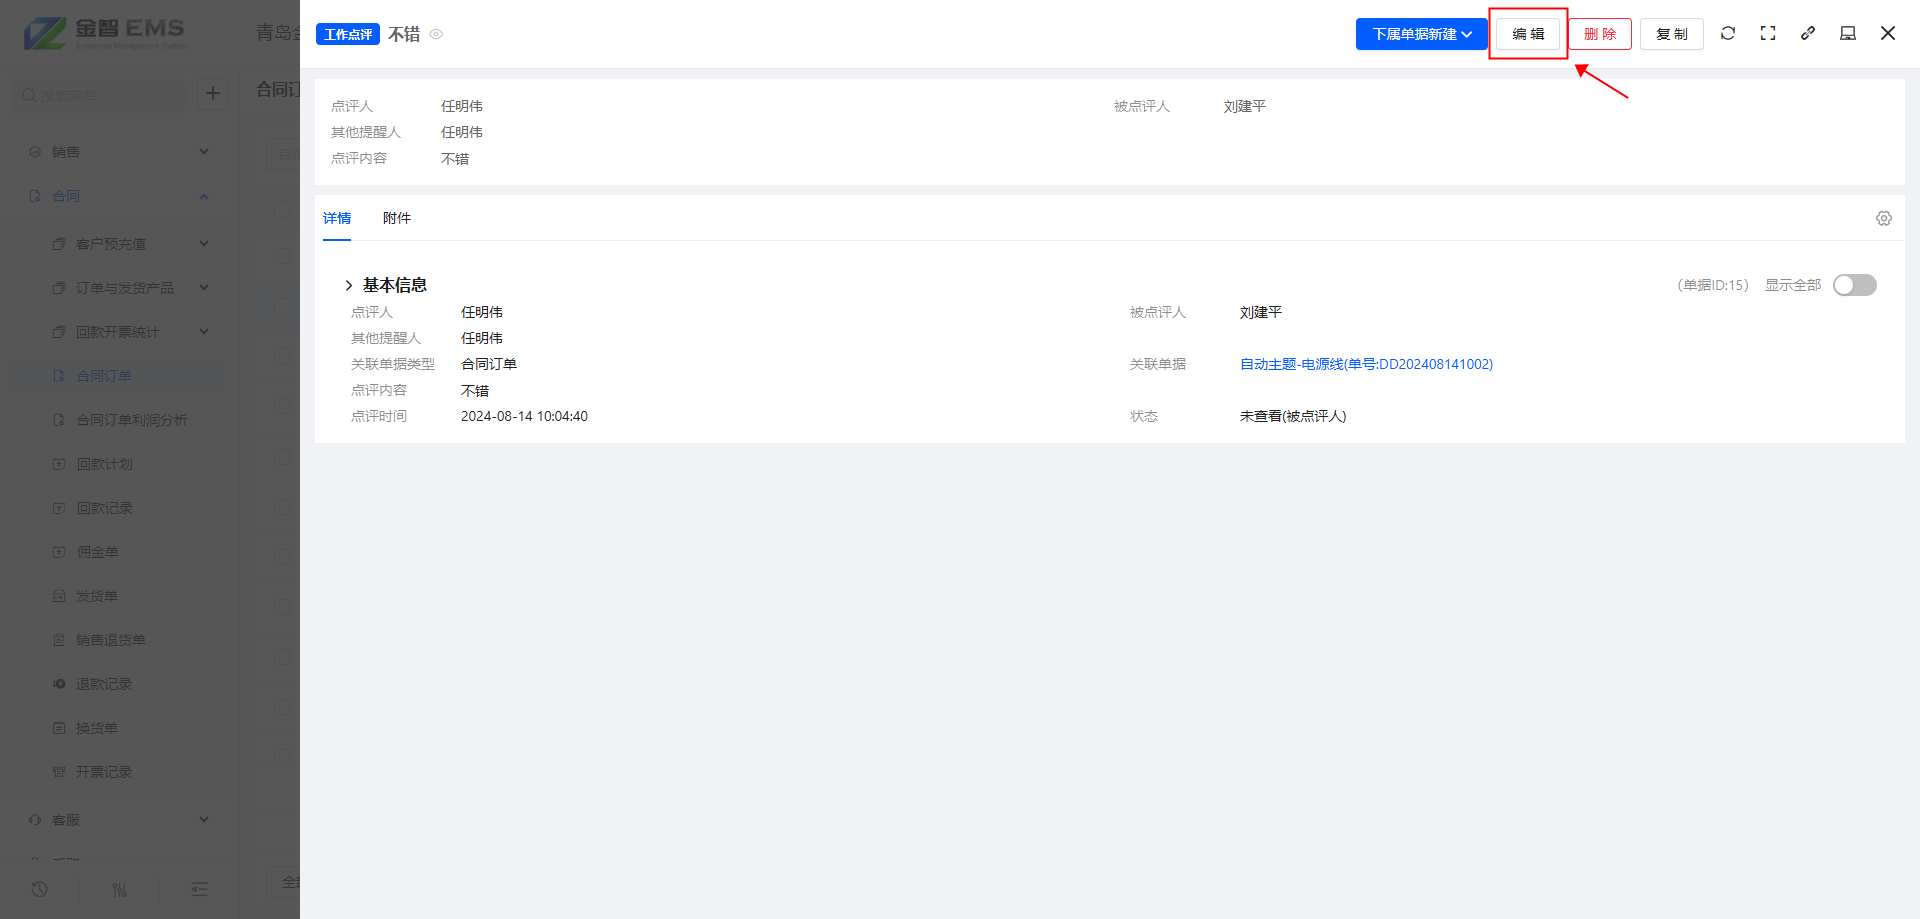Open 退款记录 in sidebar
1920x919 pixels.
[118, 684]
